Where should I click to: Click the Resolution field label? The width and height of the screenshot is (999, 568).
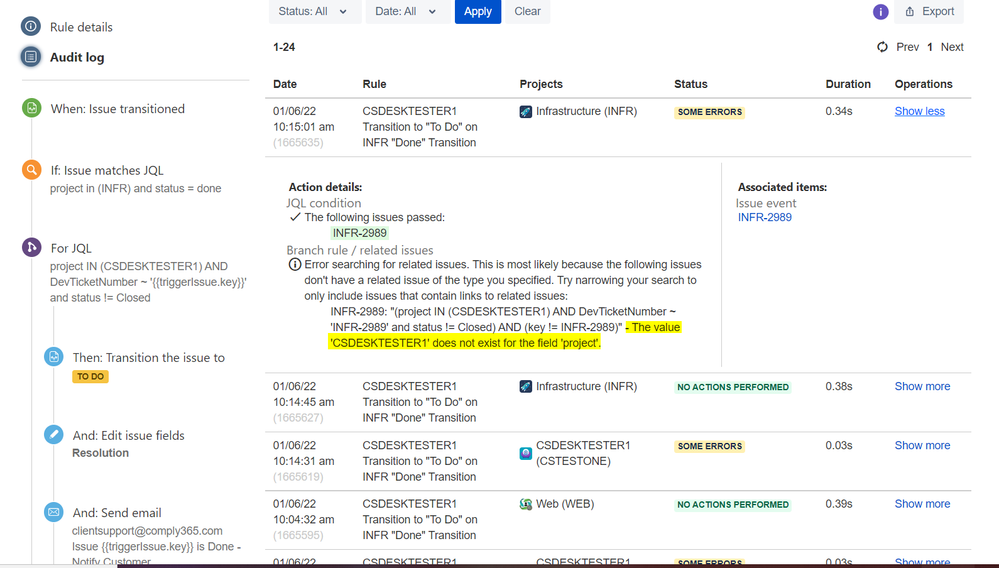[100, 453]
